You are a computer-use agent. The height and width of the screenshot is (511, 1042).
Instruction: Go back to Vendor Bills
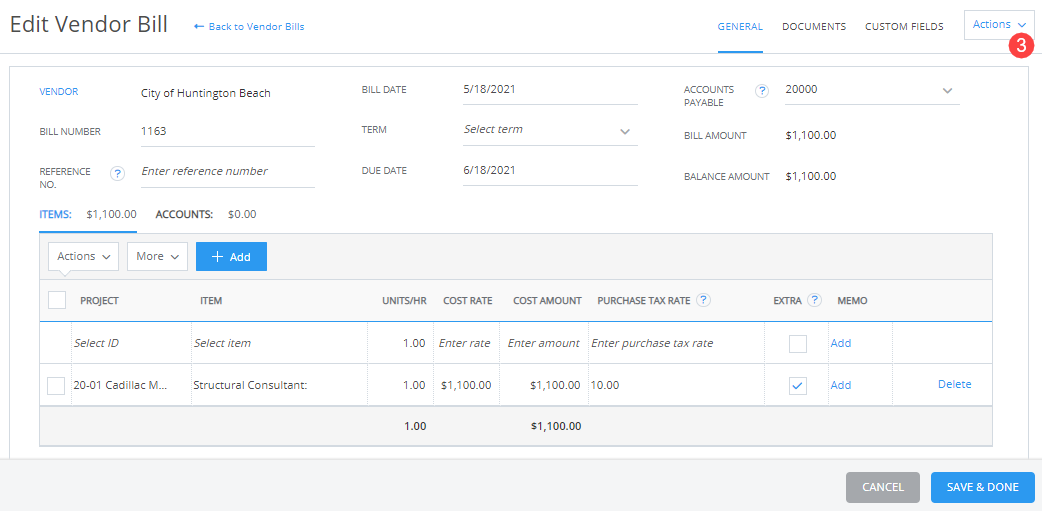249,27
